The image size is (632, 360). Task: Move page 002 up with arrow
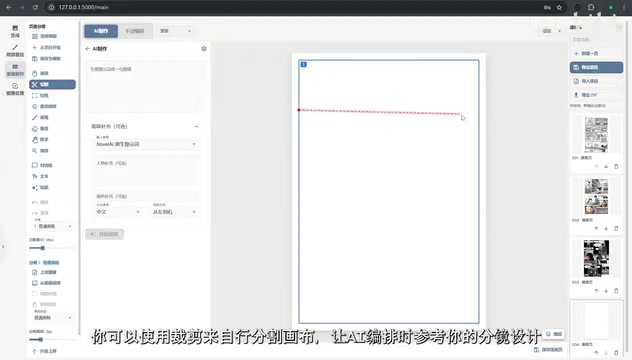coord(596,228)
